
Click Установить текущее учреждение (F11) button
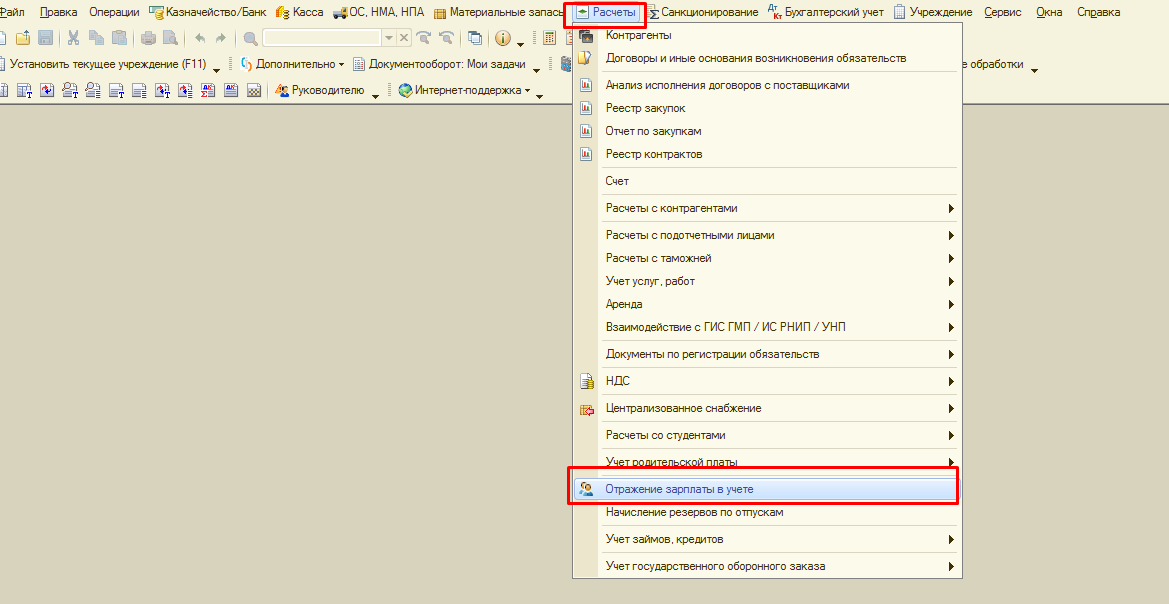(x=107, y=64)
